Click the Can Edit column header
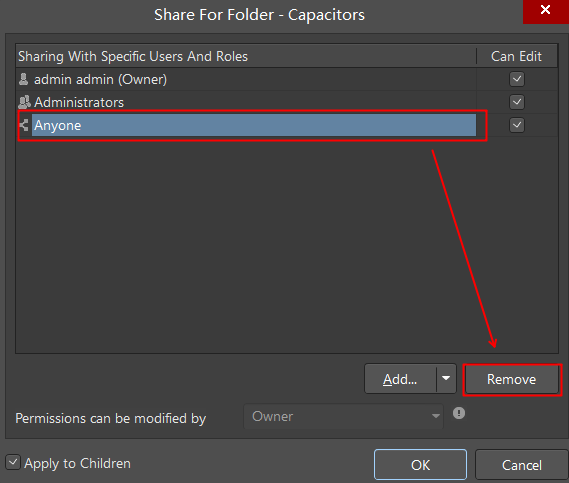Viewport: 569px width, 483px height. coord(516,56)
